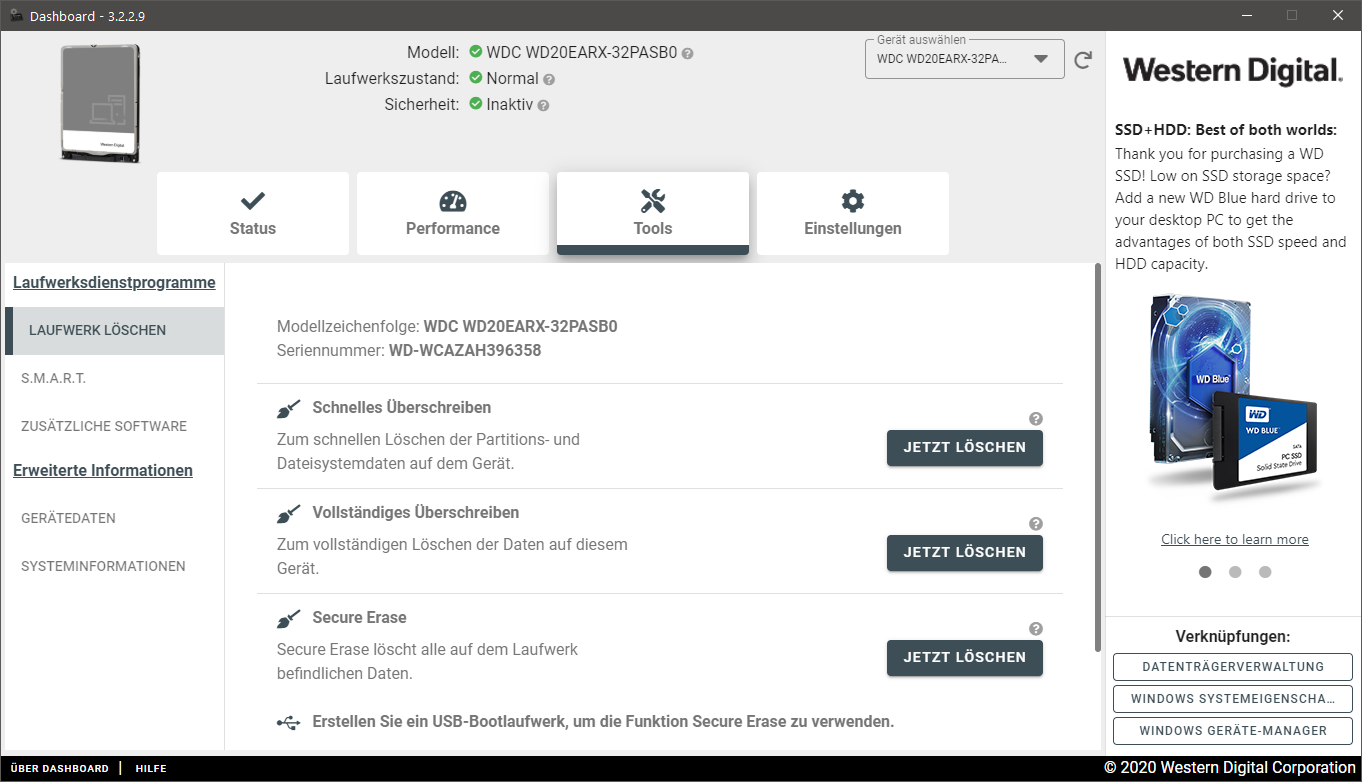This screenshot has height=782, width=1362.
Task: Select the Tools tab
Action: pos(653,214)
